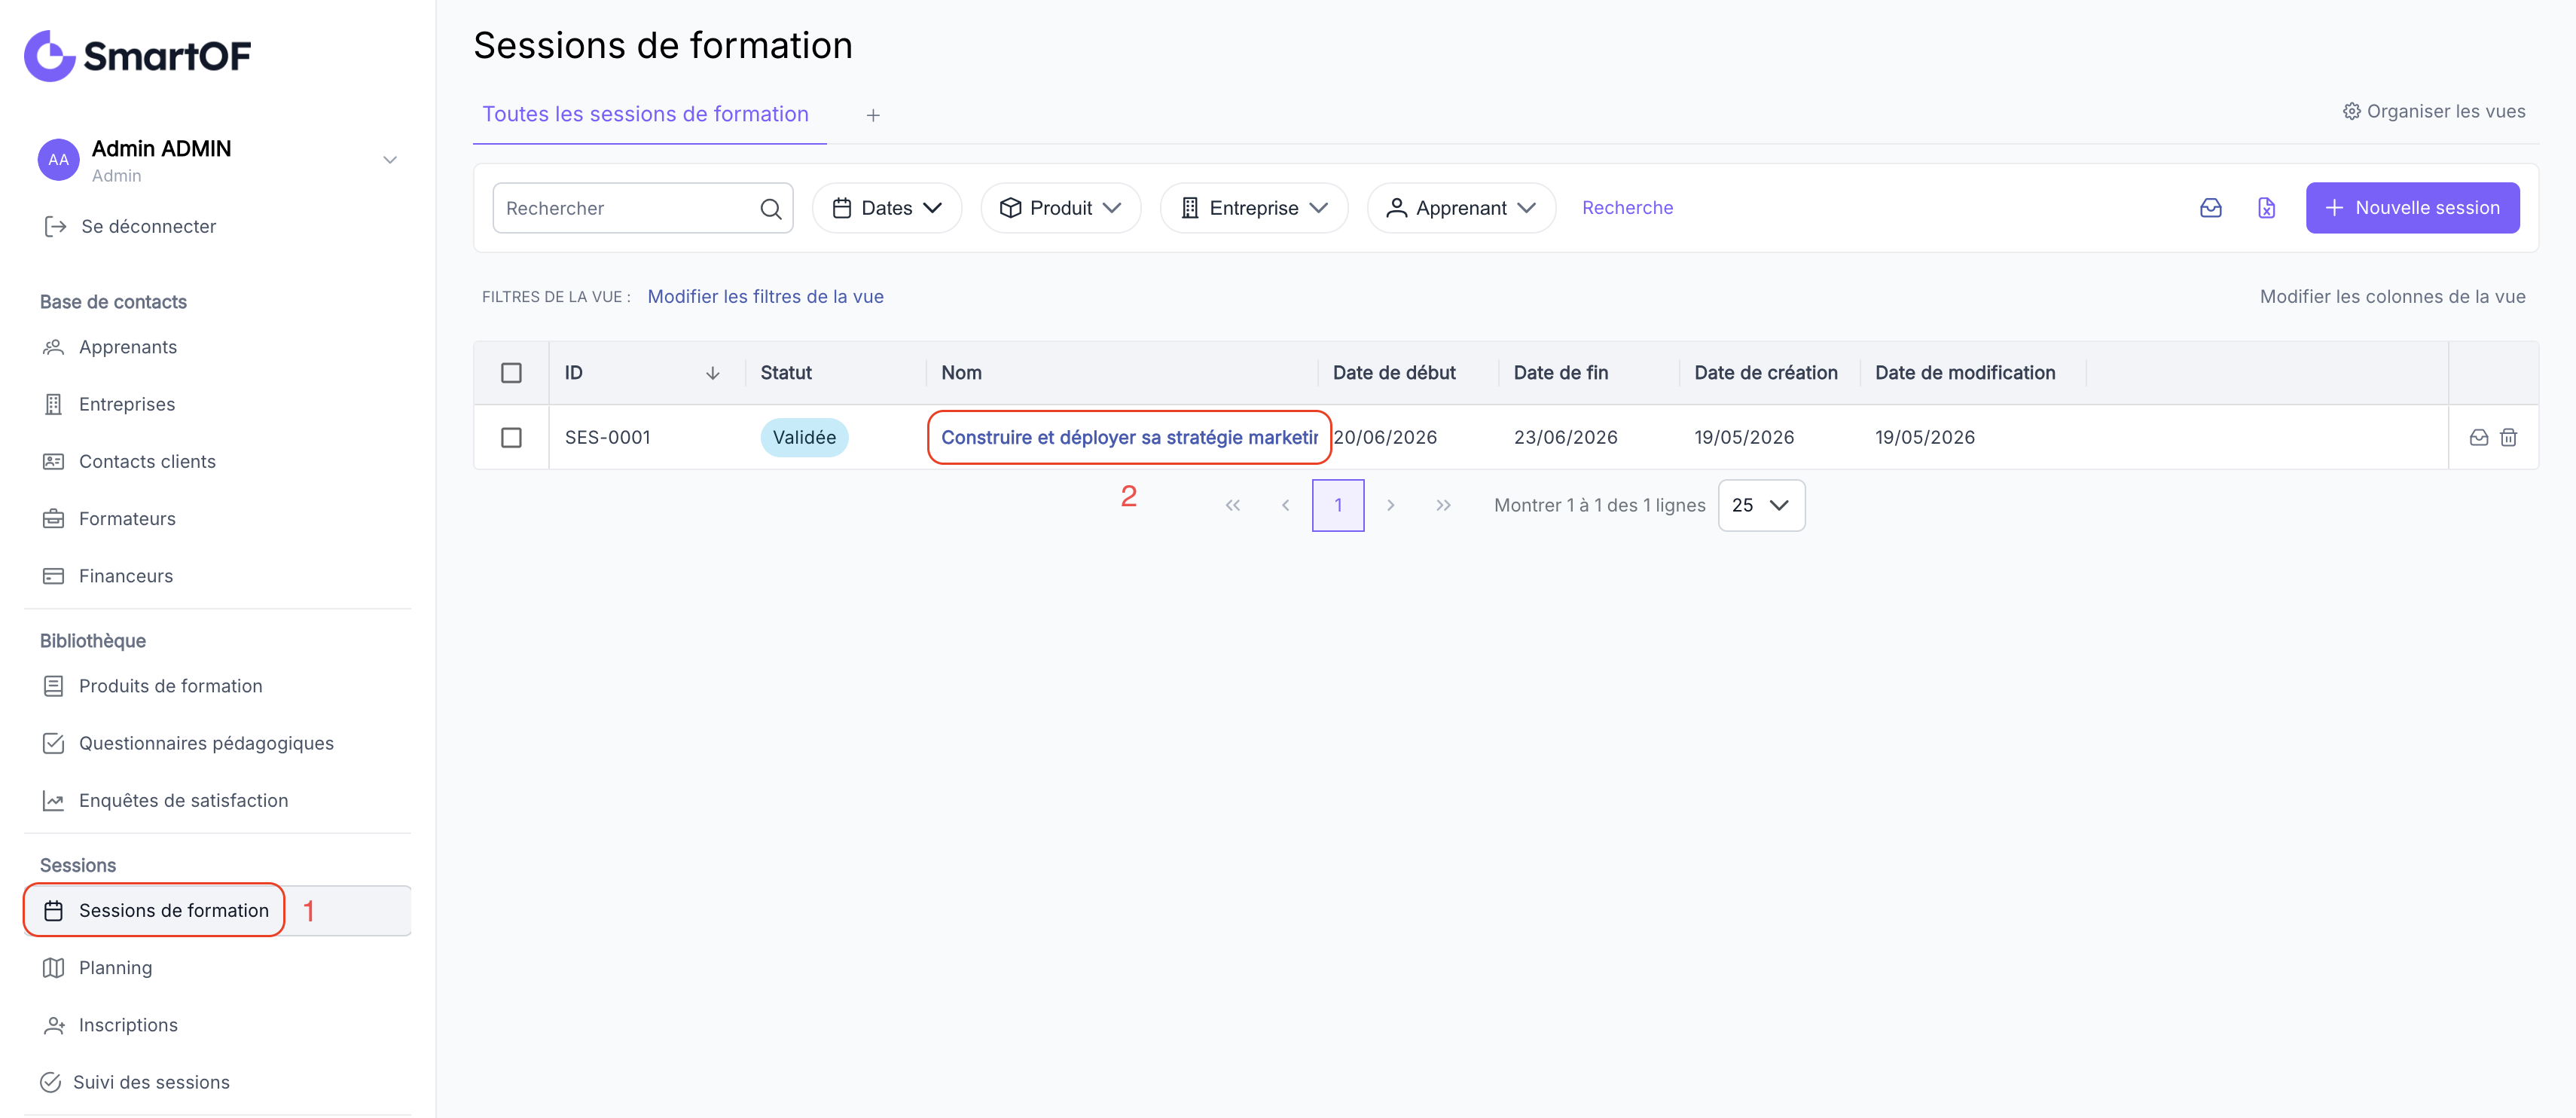Click the Recherche link
The height and width of the screenshot is (1118, 2576).
click(x=1627, y=208)
